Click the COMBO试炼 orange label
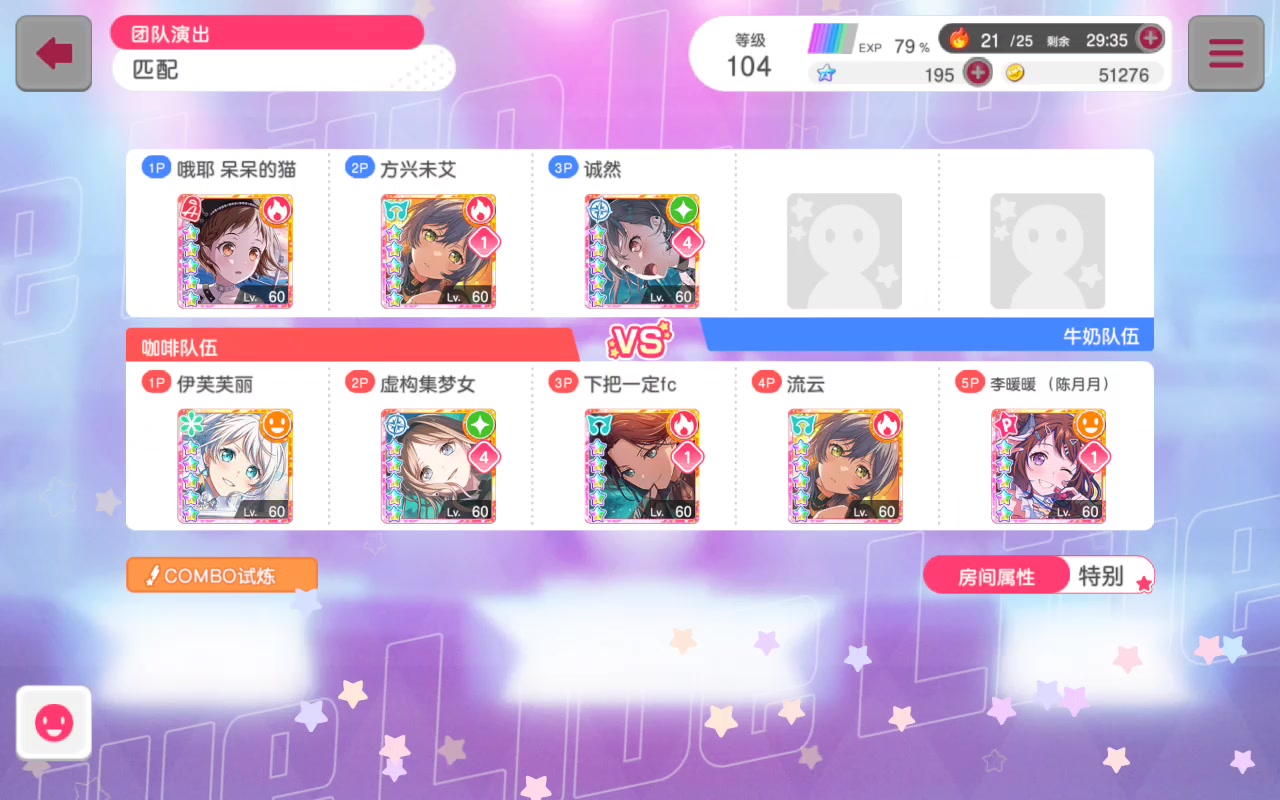The image size is (1280, 800). (x=222, y=575)
